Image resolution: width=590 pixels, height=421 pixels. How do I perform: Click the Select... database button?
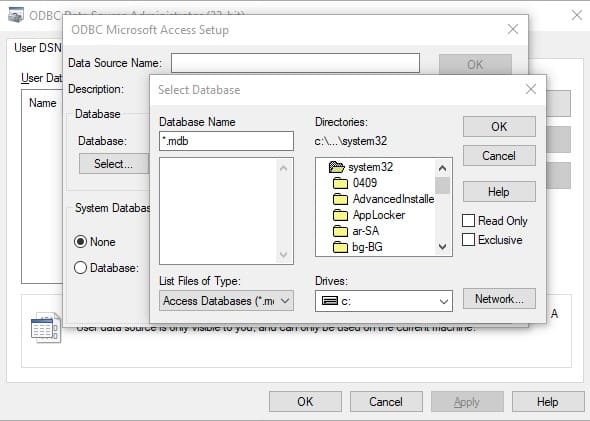coord(113,164)
